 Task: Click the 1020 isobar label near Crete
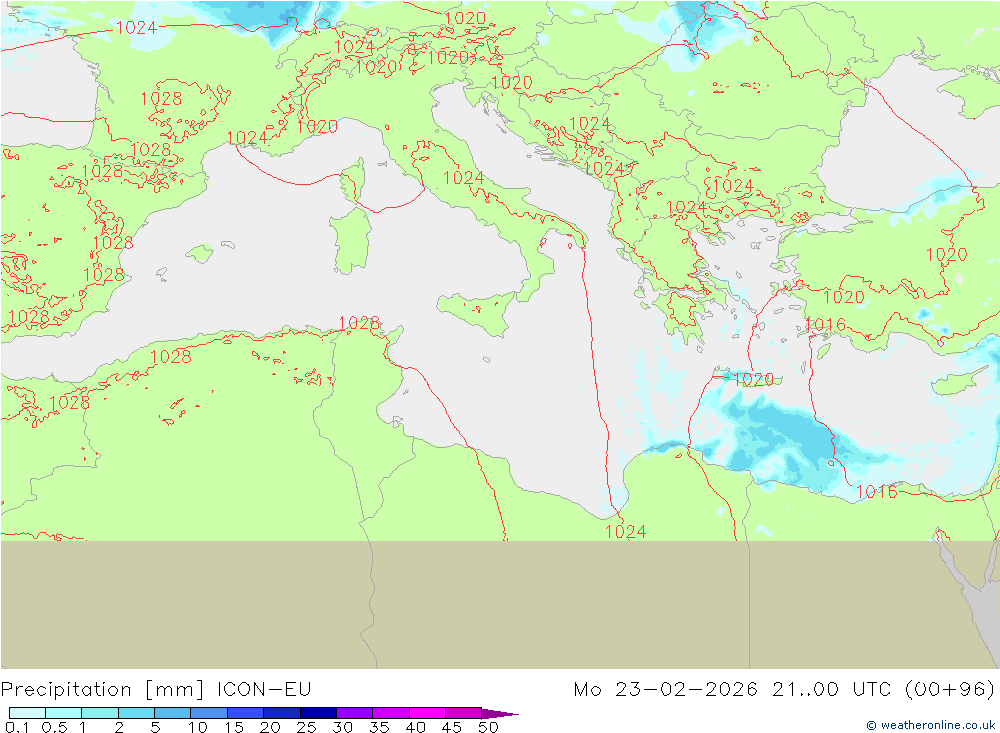[x=754, y=380]
